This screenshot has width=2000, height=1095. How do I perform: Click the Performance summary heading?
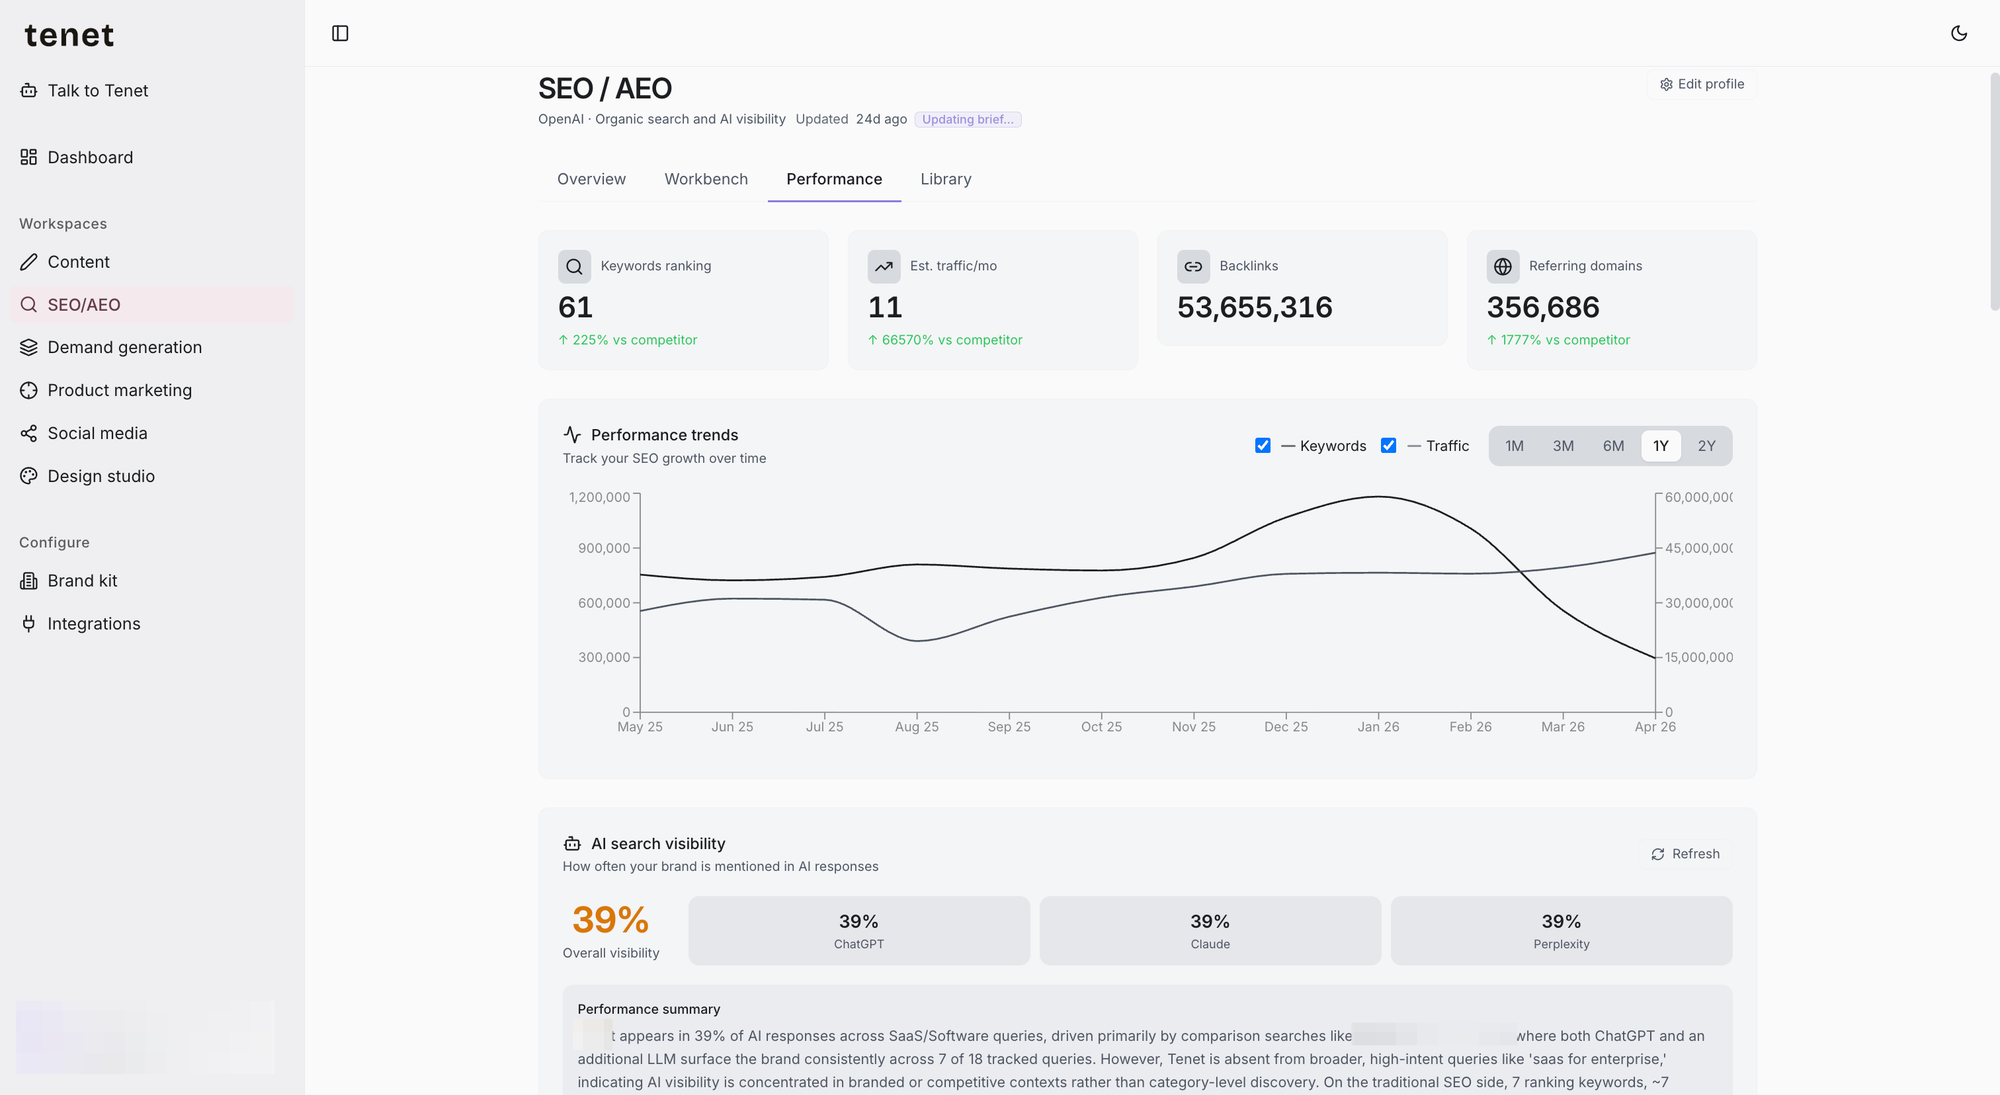(x=649, y=1009)
